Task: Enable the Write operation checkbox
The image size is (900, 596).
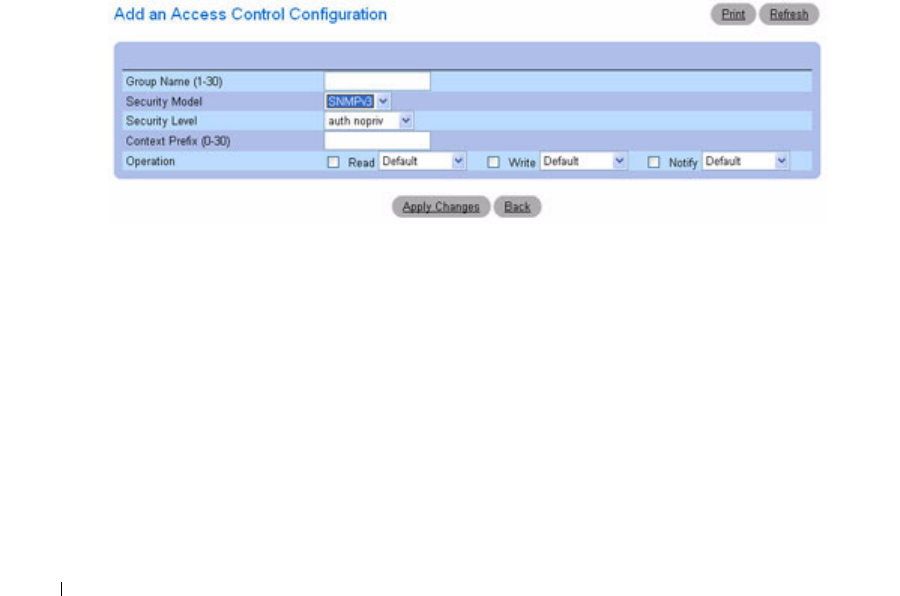Action: pyautogui.click(x=493, y=162)
